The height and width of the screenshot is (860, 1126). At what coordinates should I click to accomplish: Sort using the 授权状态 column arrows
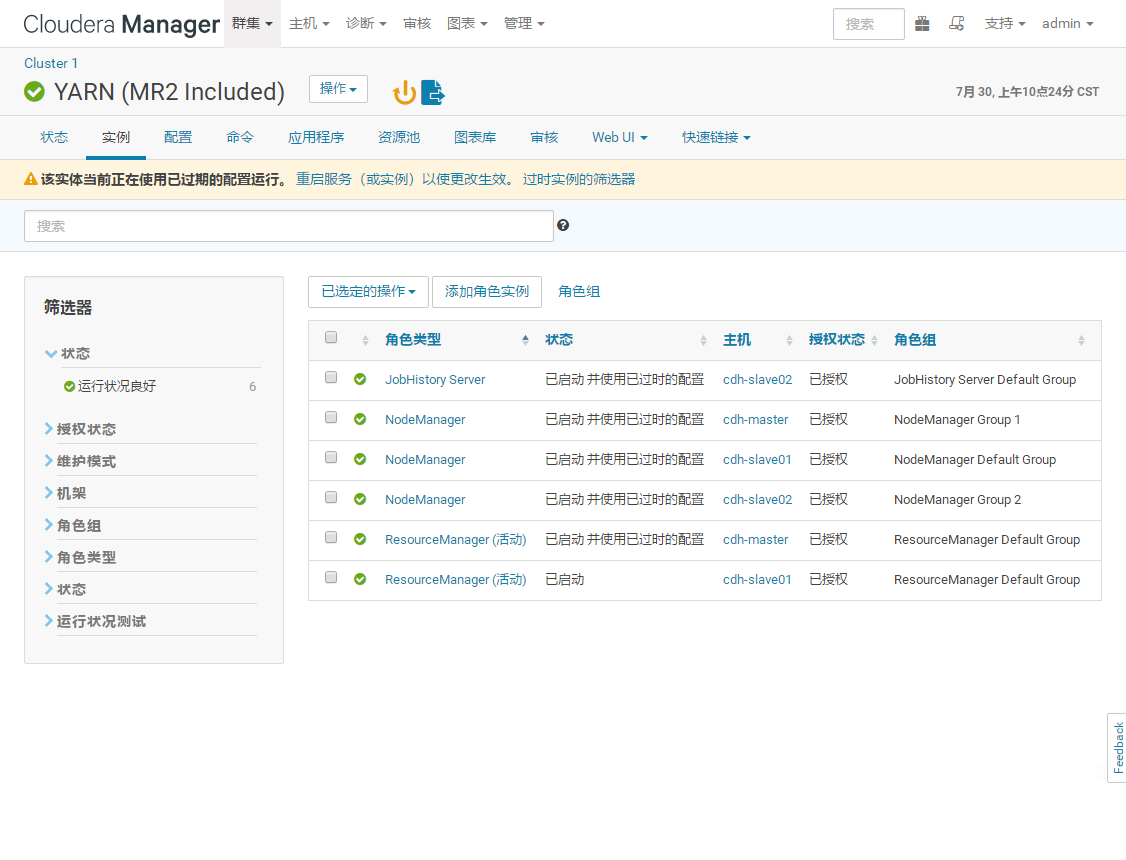coord(874,340)
